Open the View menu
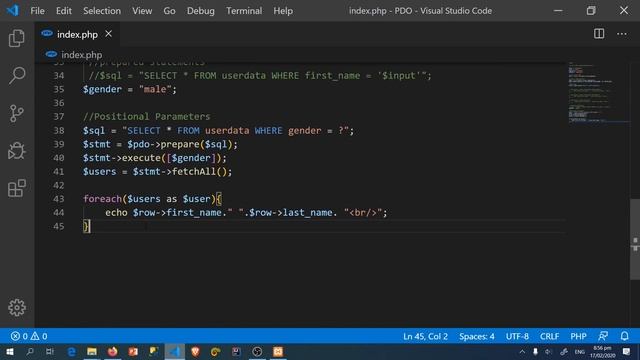640x360 pixels. pyautogui.click(x=142, y=11)
